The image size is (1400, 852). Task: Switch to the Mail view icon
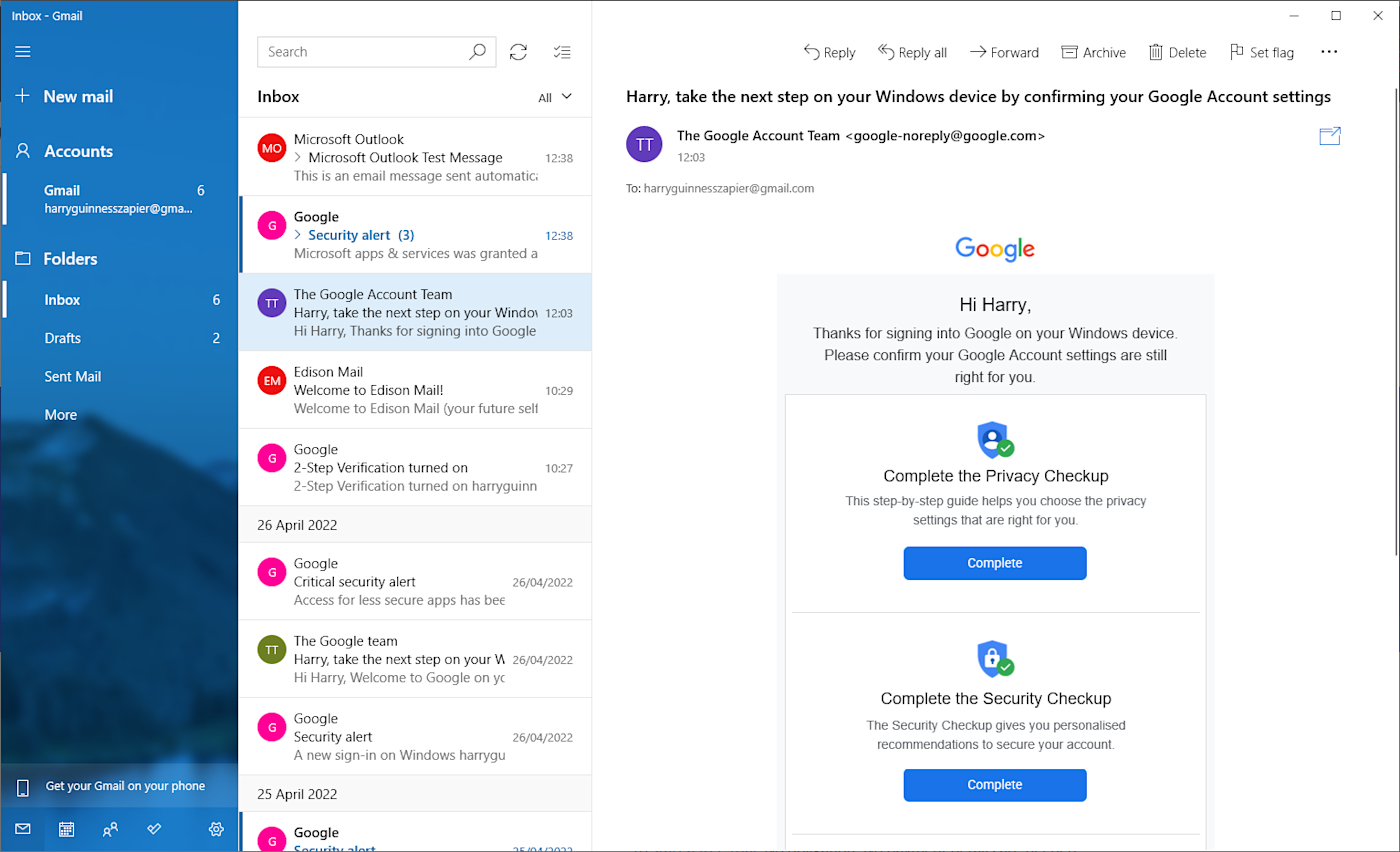pos(23,829)
